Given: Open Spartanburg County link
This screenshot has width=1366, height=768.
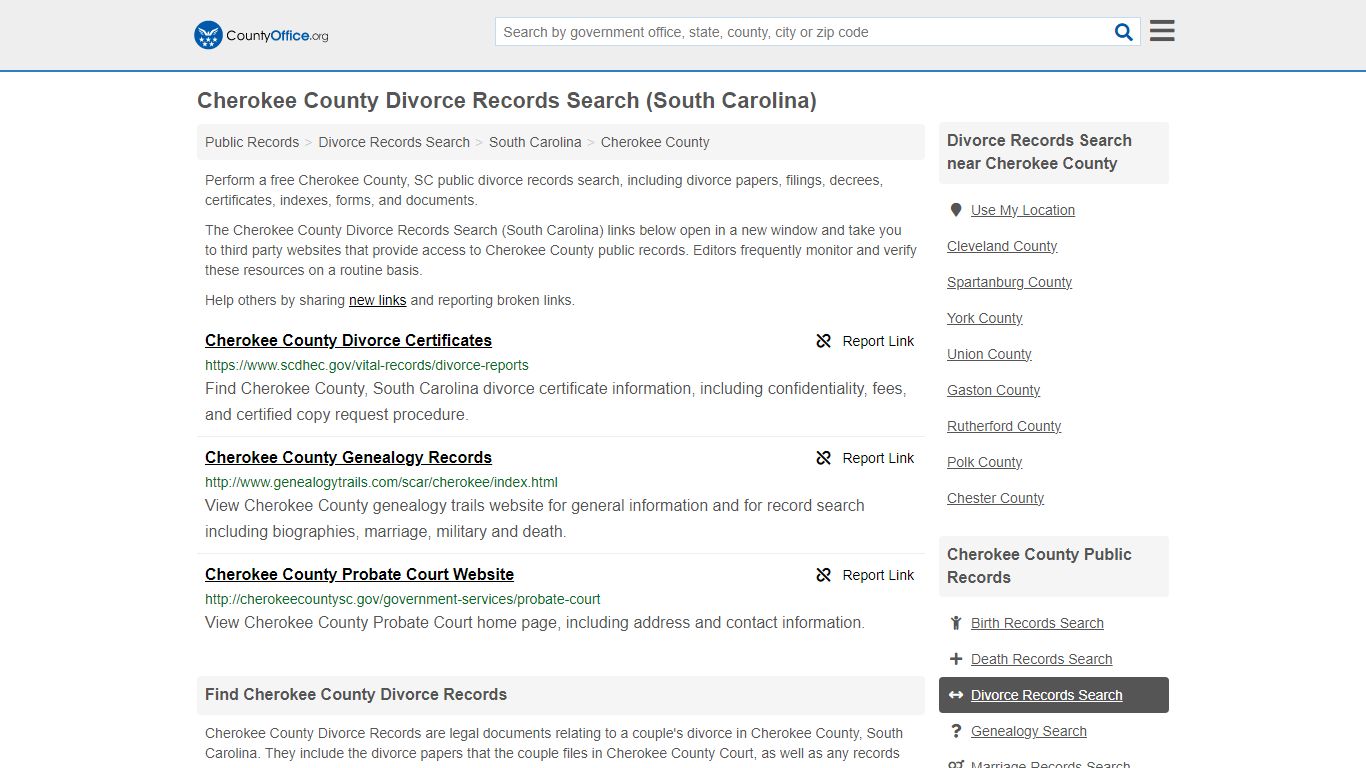Looking at the screenshot, I should [x=1009, y=282].
